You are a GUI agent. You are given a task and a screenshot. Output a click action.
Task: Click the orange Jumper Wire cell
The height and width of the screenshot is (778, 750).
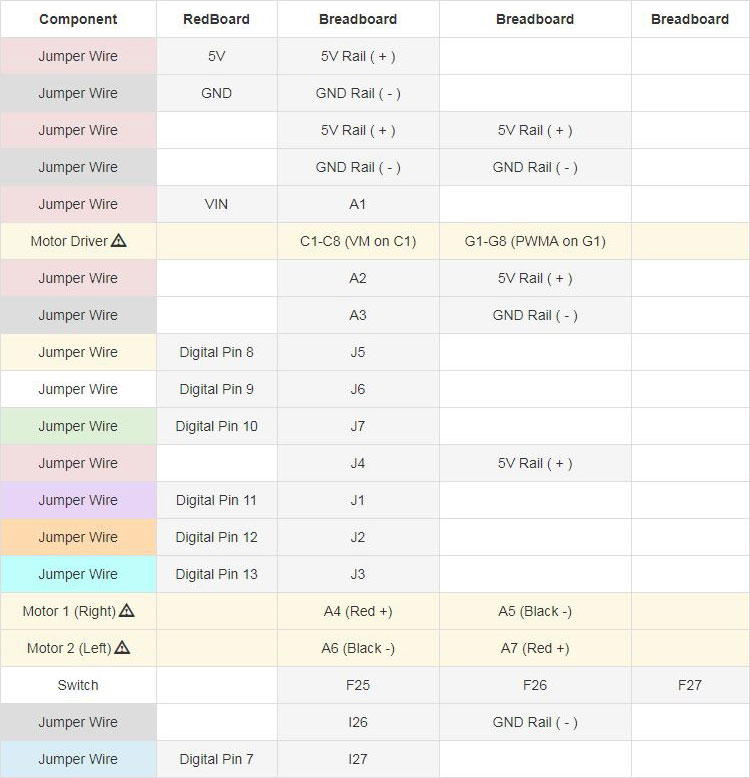click(x=78, y=537)
